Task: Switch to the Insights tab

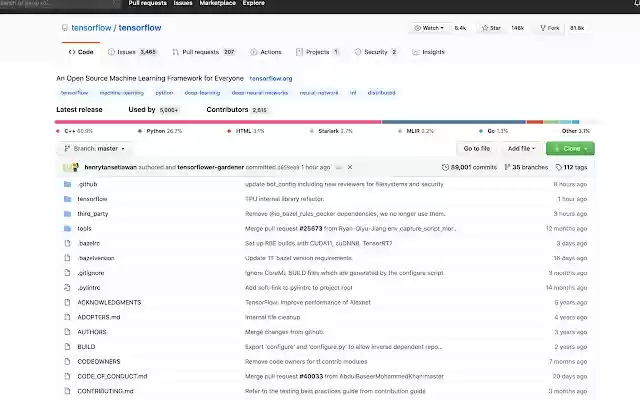Action: pos(428,52)
